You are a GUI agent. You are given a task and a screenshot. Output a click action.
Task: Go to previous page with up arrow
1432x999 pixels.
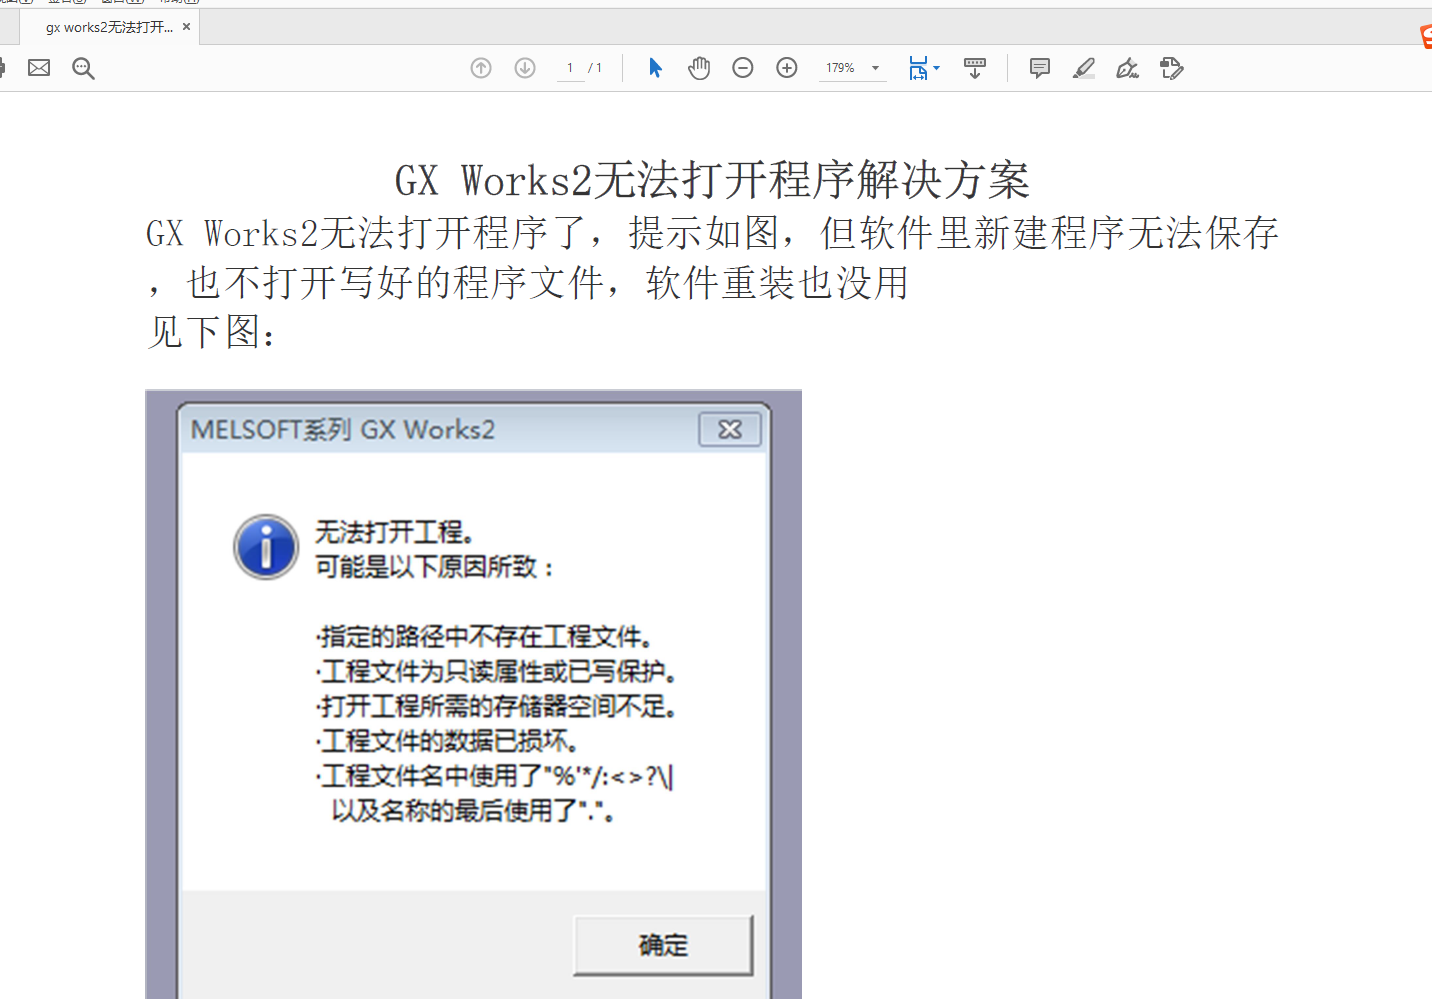(x=481, y=68)
